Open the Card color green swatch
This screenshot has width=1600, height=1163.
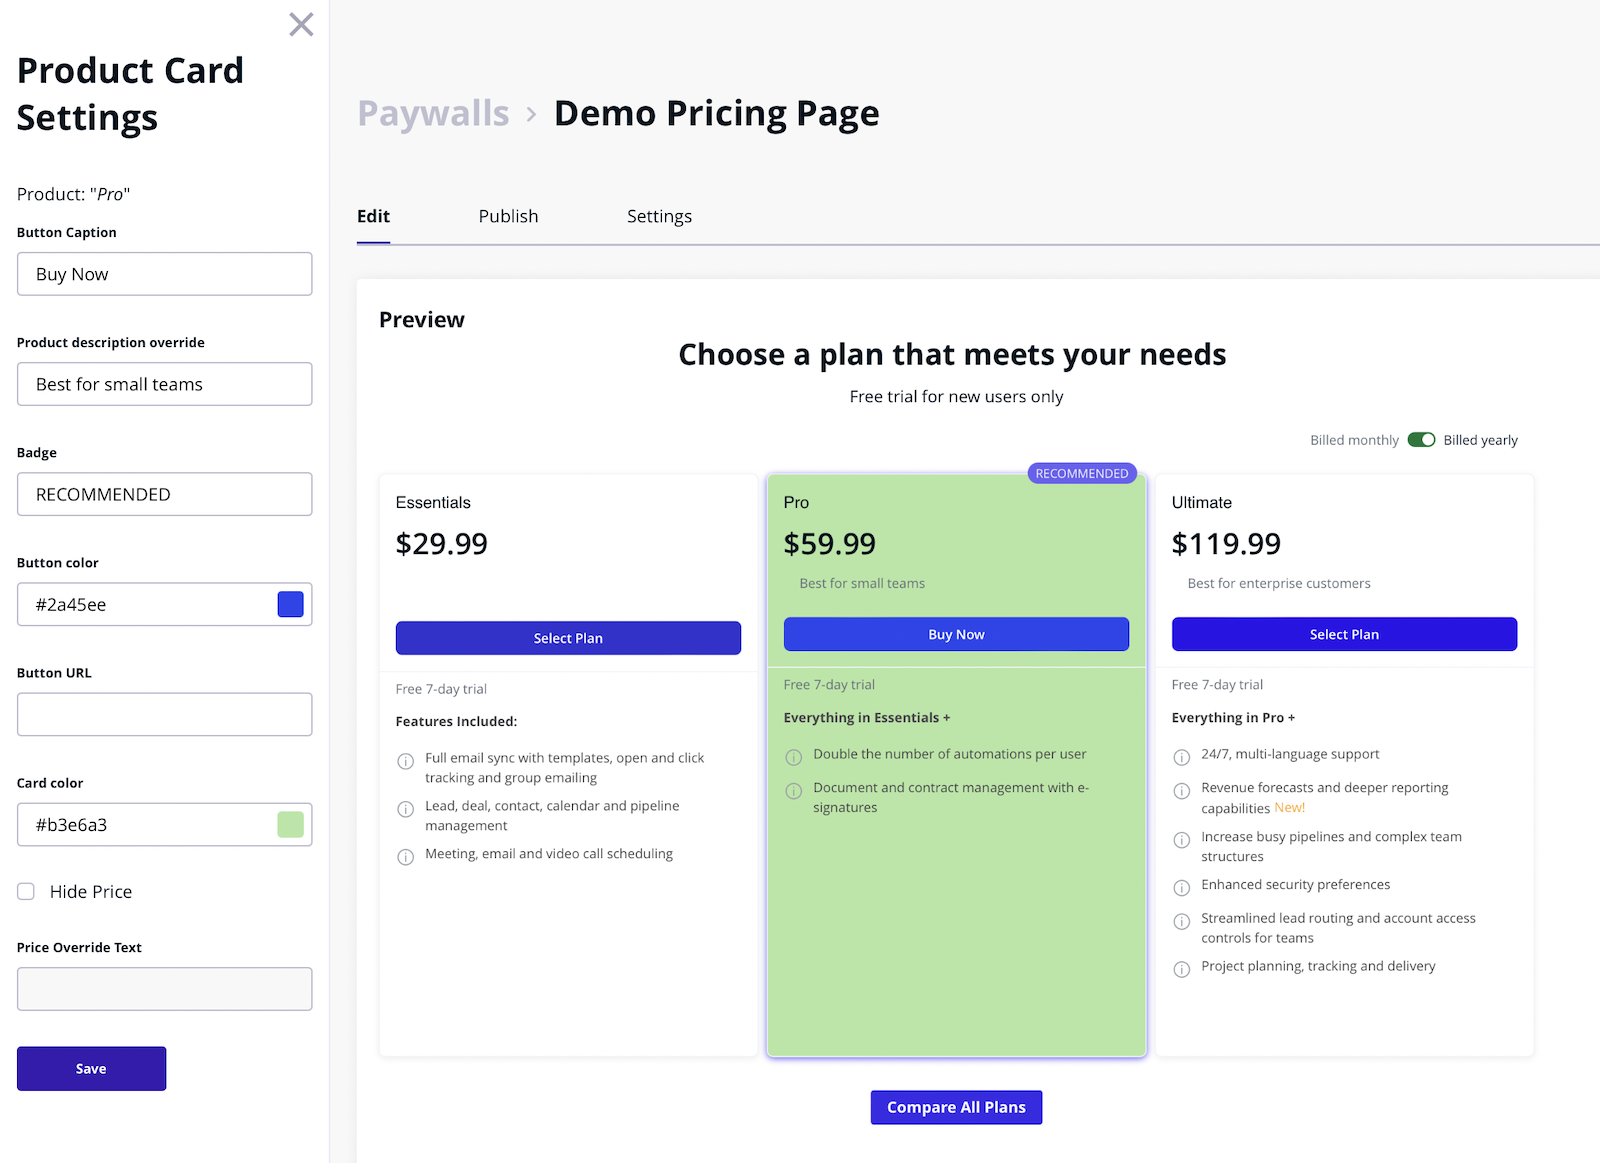click(290, 824)
